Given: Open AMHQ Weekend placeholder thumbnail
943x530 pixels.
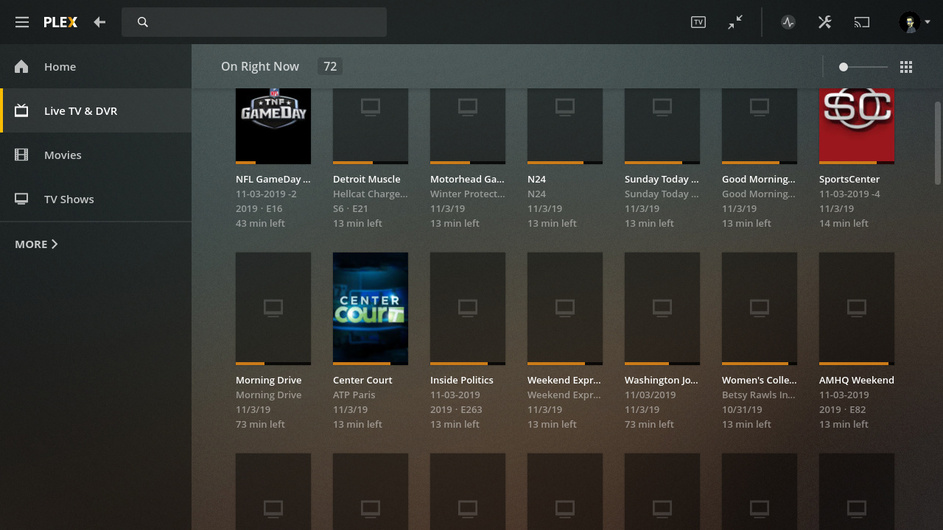Looking at the screenshot, I should [856, 309].
